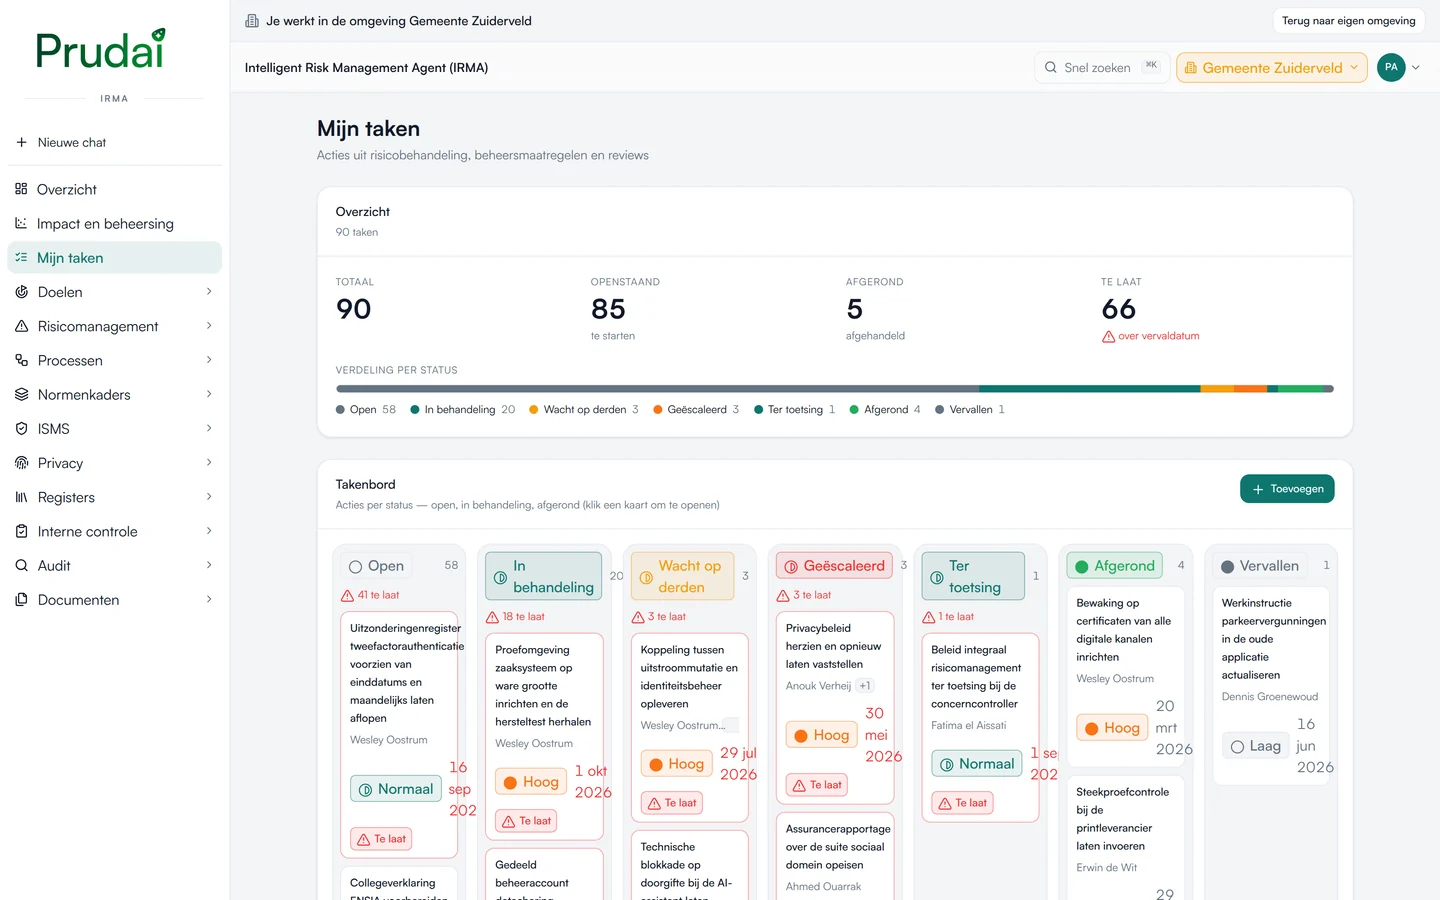
Task: Open the Gemeente Zuiderveld environment dropdown
Action: click(x=1271, y=67)
